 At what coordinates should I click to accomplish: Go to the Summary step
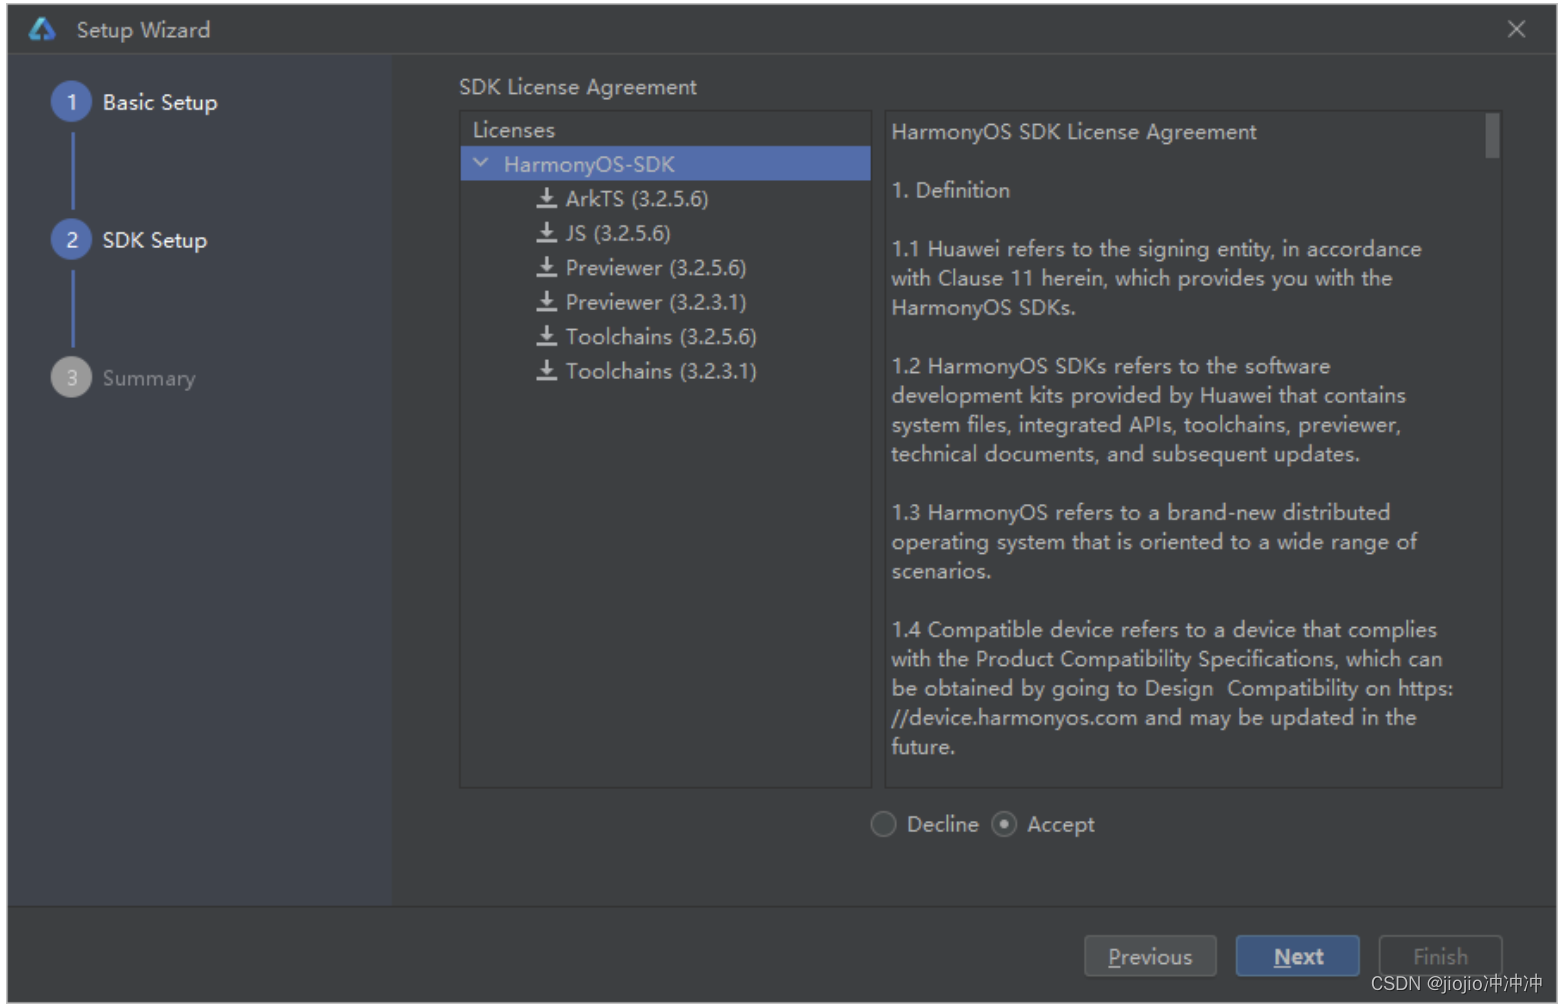coord(149,378)
